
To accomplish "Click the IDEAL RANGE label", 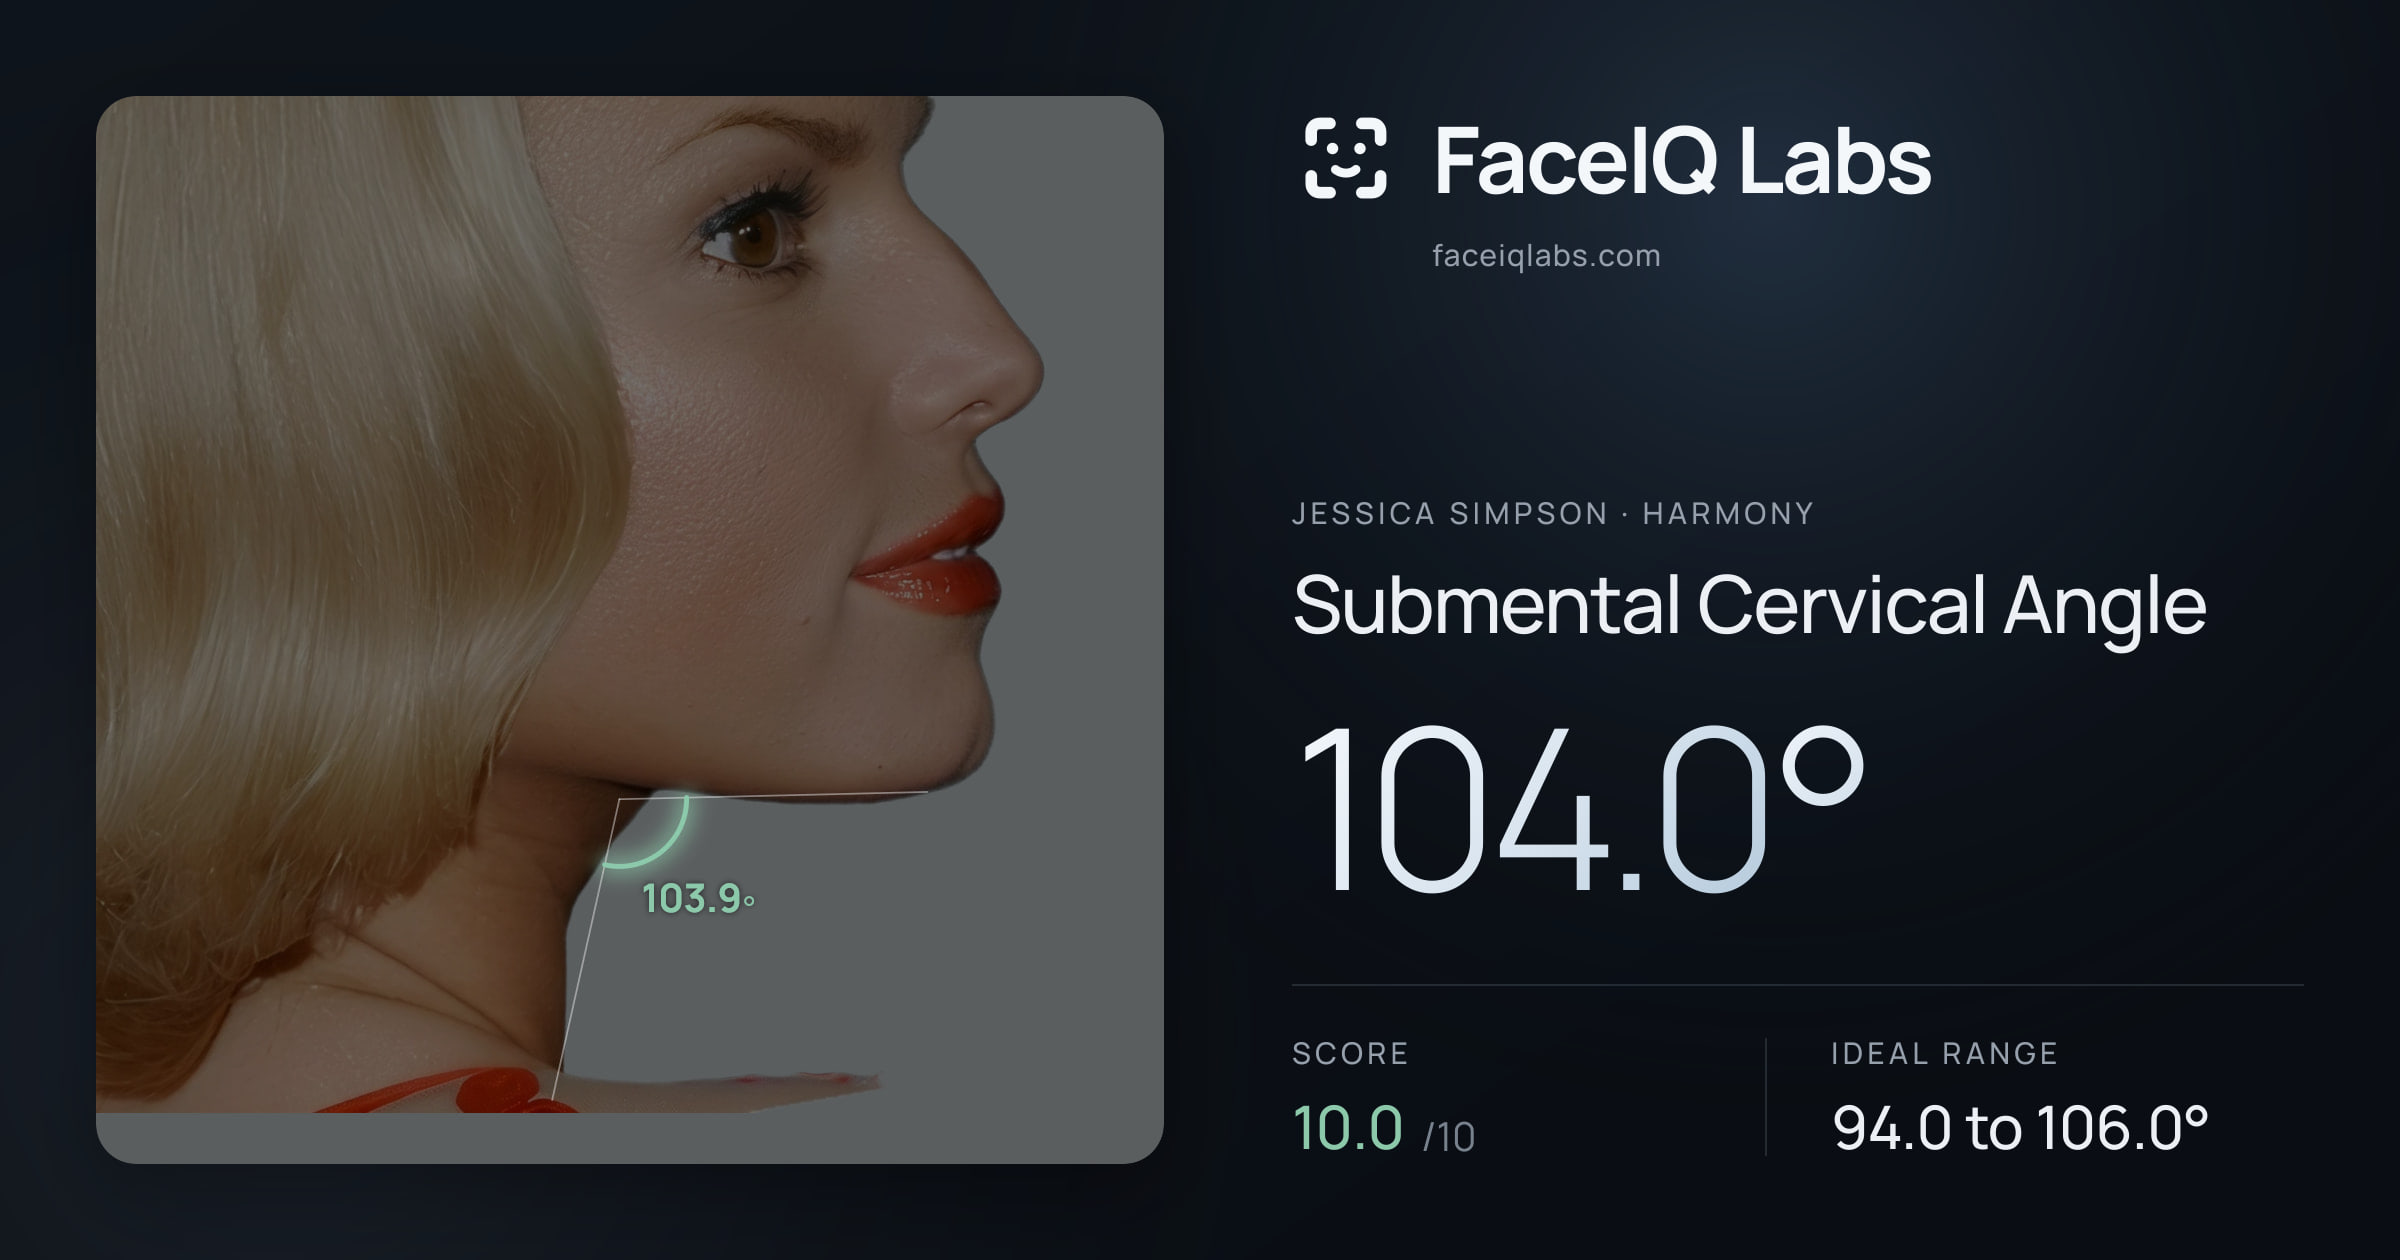I will point(1944,1053).
